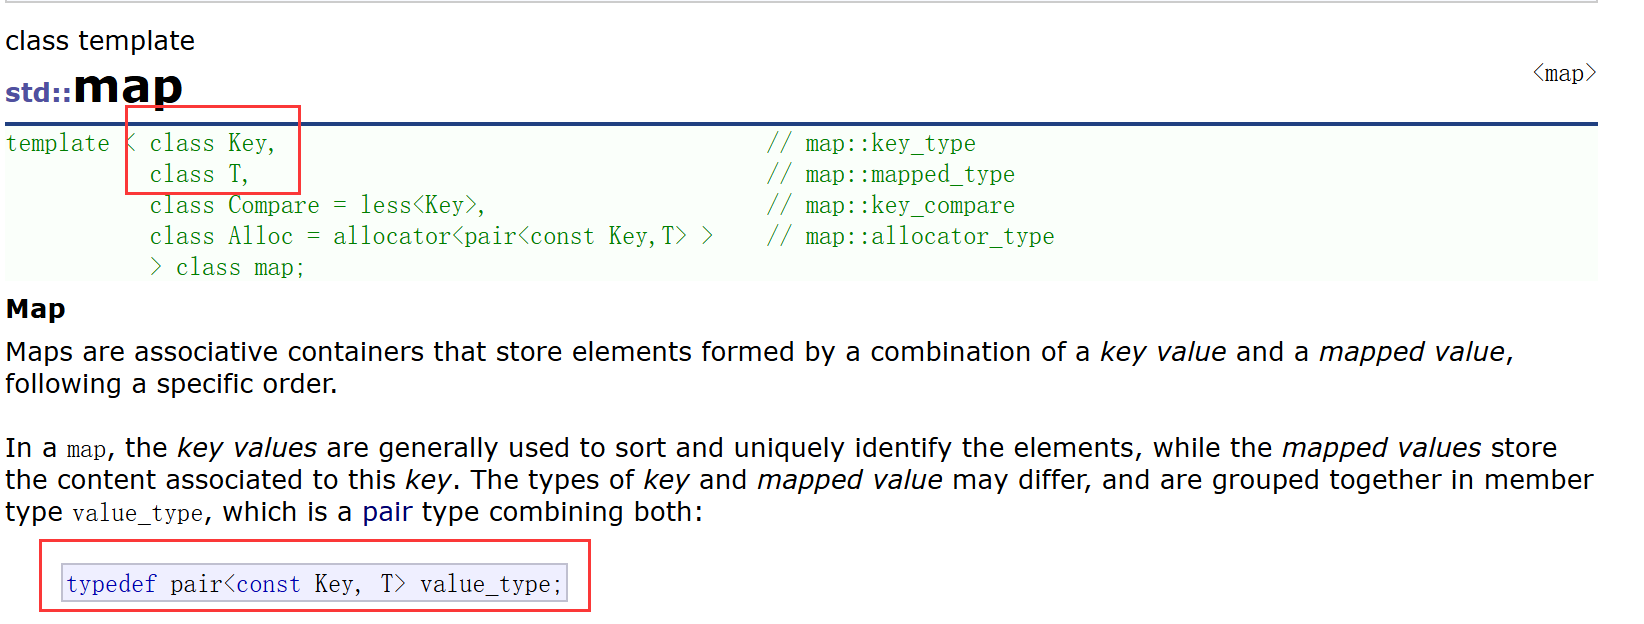Click the 'std::' namespace prefix

(x=38, y=92)
